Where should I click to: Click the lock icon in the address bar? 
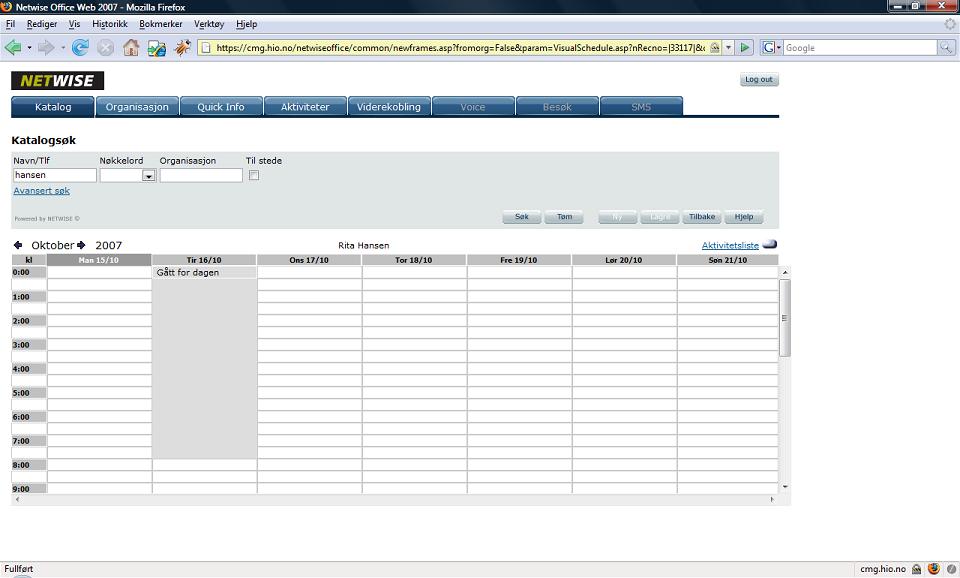click(714, 48)
